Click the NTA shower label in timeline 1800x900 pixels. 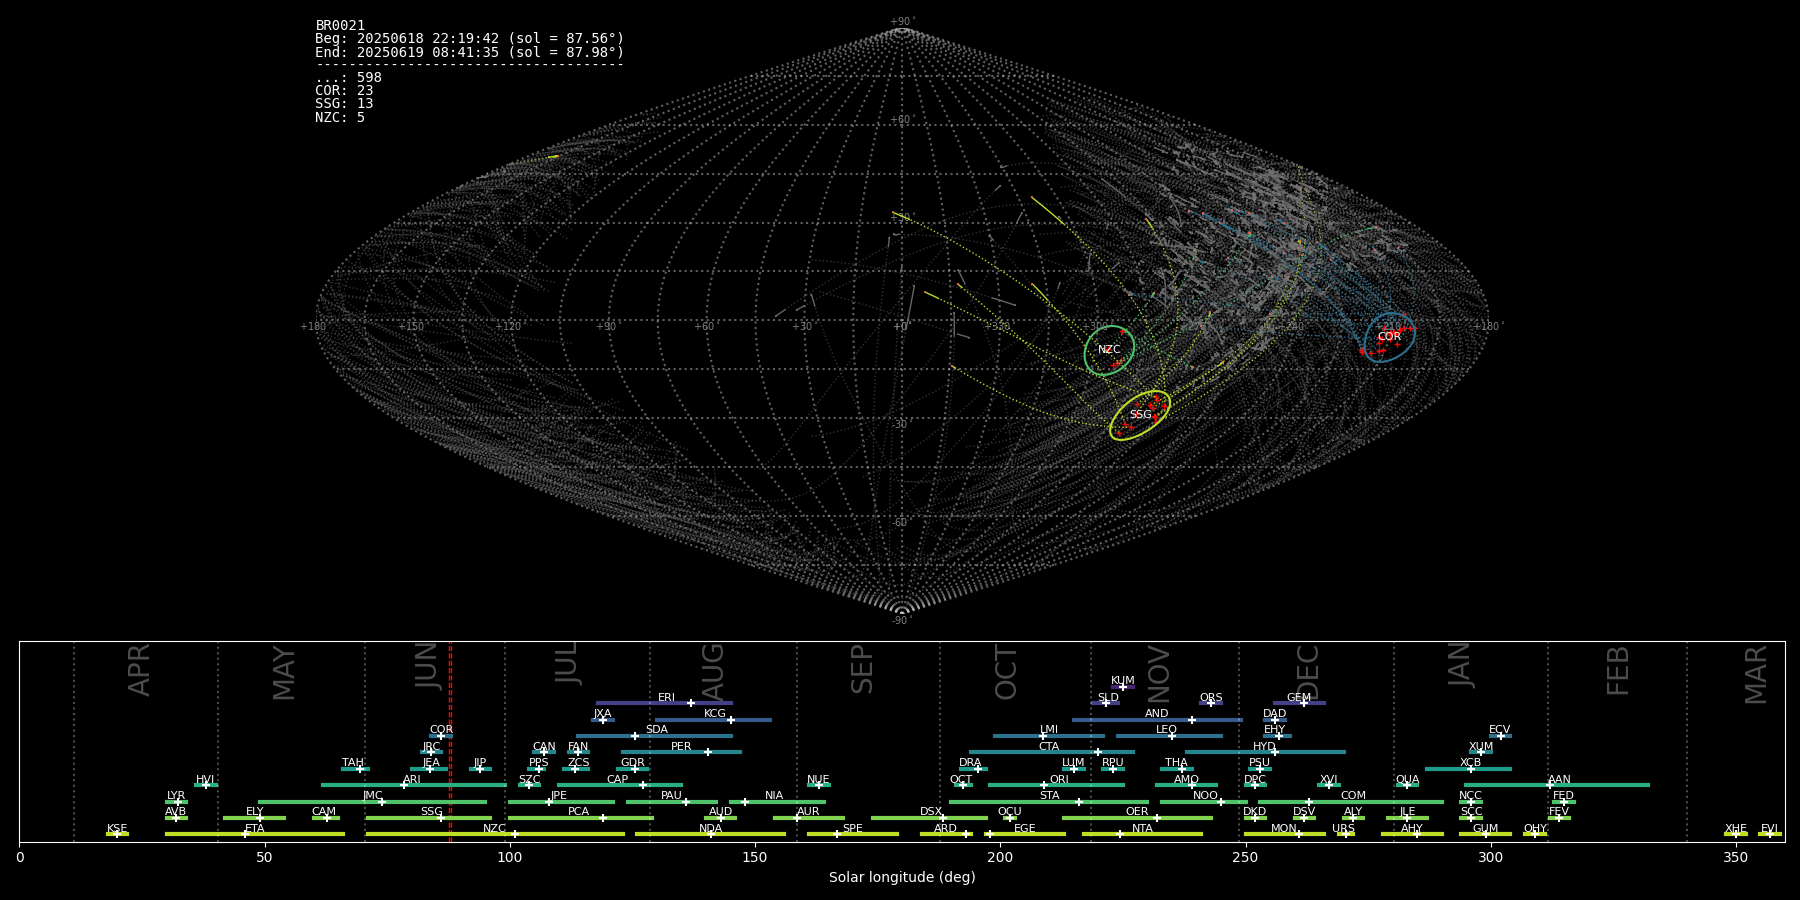click(1142, 829)
